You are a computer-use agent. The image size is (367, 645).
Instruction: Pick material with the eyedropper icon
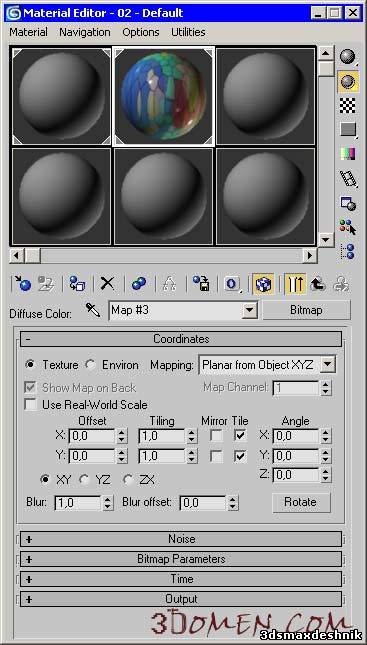93,310
